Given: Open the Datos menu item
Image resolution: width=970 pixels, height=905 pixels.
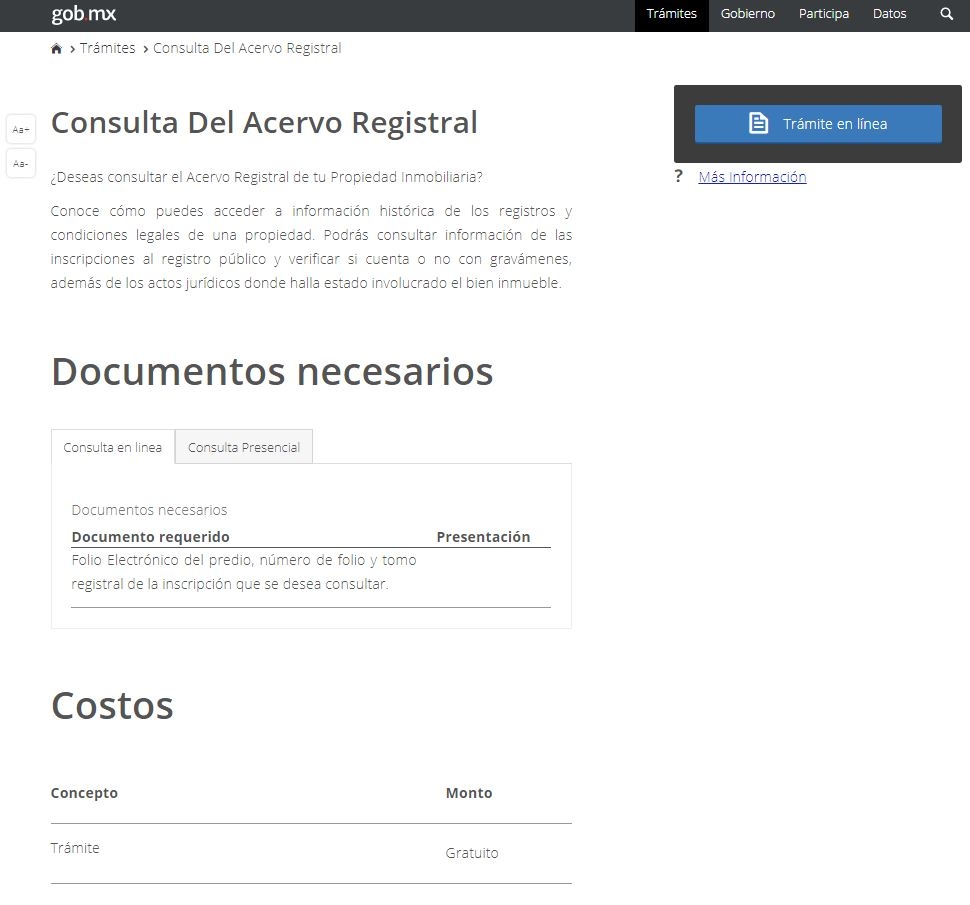Looking at the screenshot, I should pos(889,14).
